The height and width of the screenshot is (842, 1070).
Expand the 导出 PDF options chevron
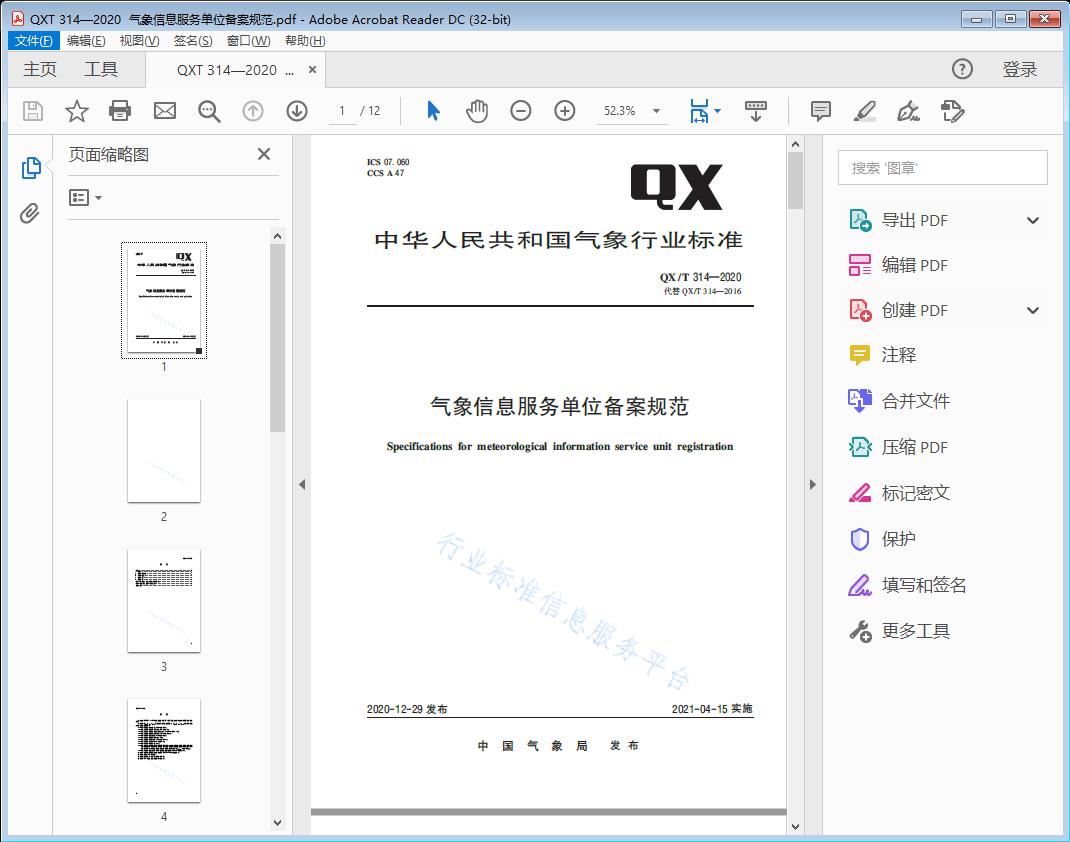click(x=1032, y=219)
